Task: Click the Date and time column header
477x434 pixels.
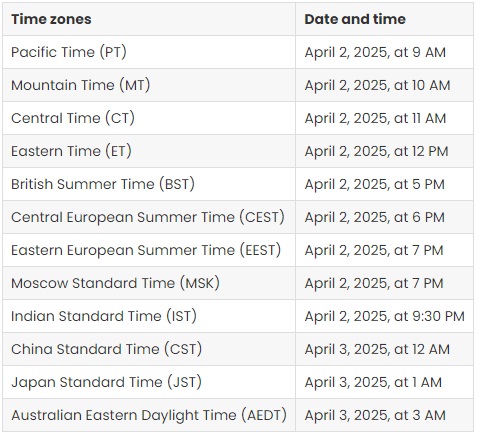Action: tap(384, 19)
